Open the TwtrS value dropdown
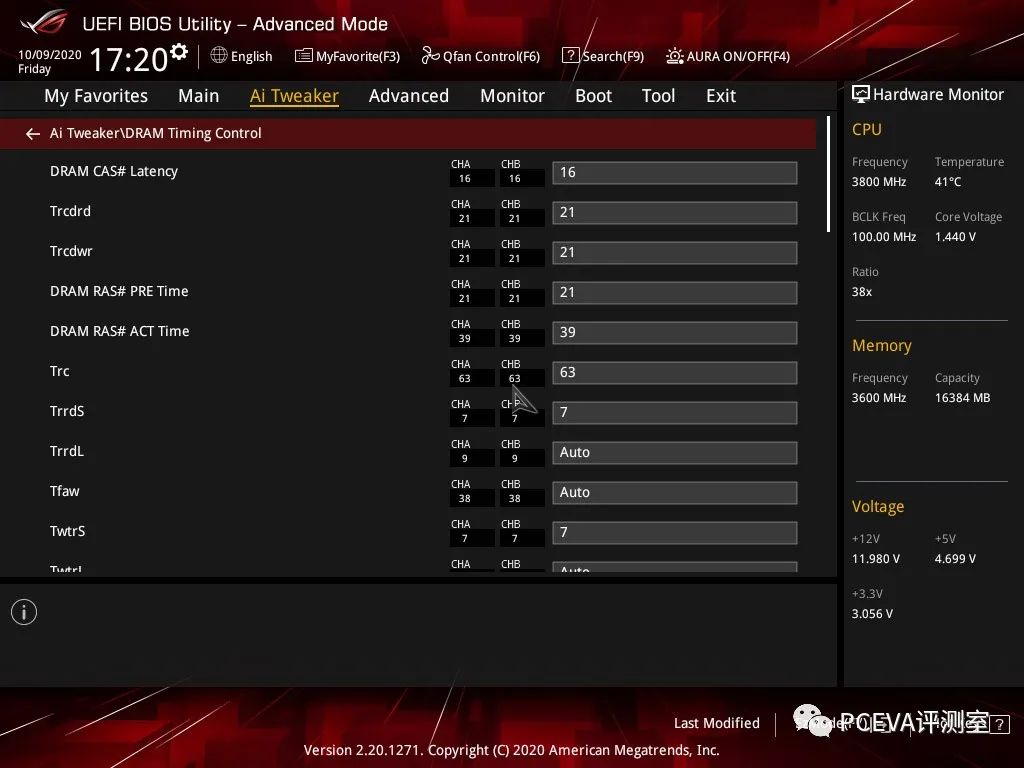This screenshot has height=768, width=1024. (x=674, y=532)
